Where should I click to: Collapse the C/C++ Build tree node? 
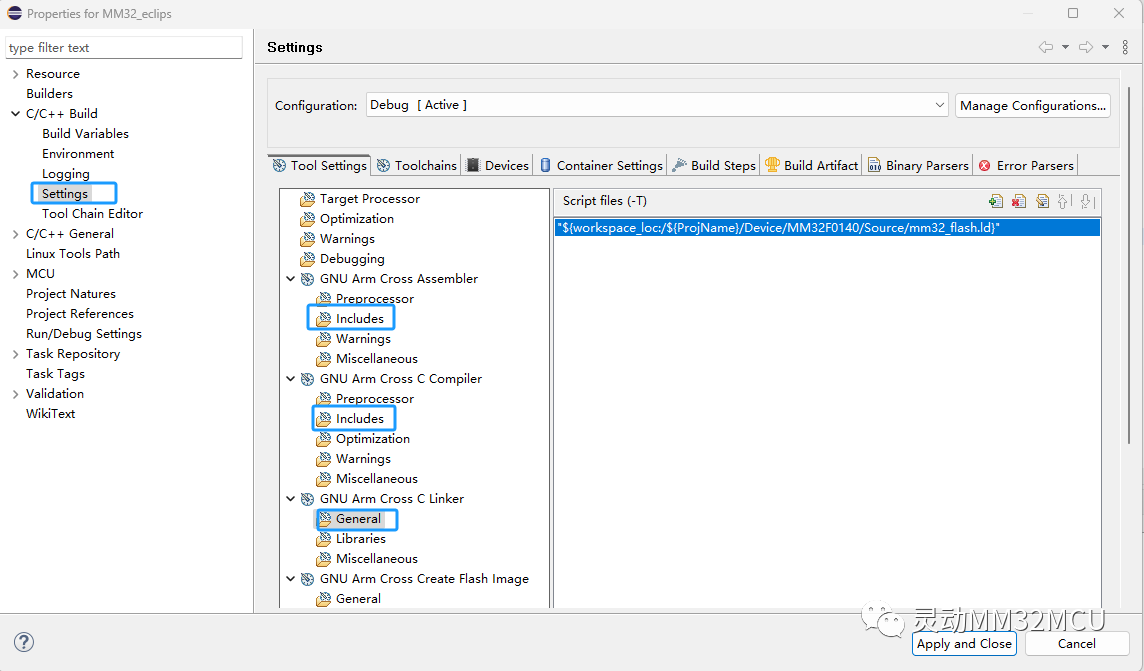tap(15, 114)
